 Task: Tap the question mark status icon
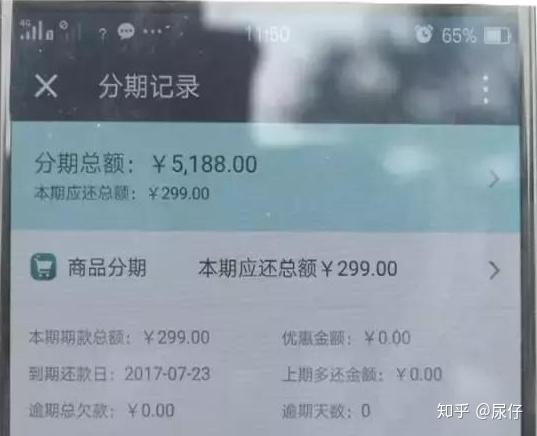point(102,34)
